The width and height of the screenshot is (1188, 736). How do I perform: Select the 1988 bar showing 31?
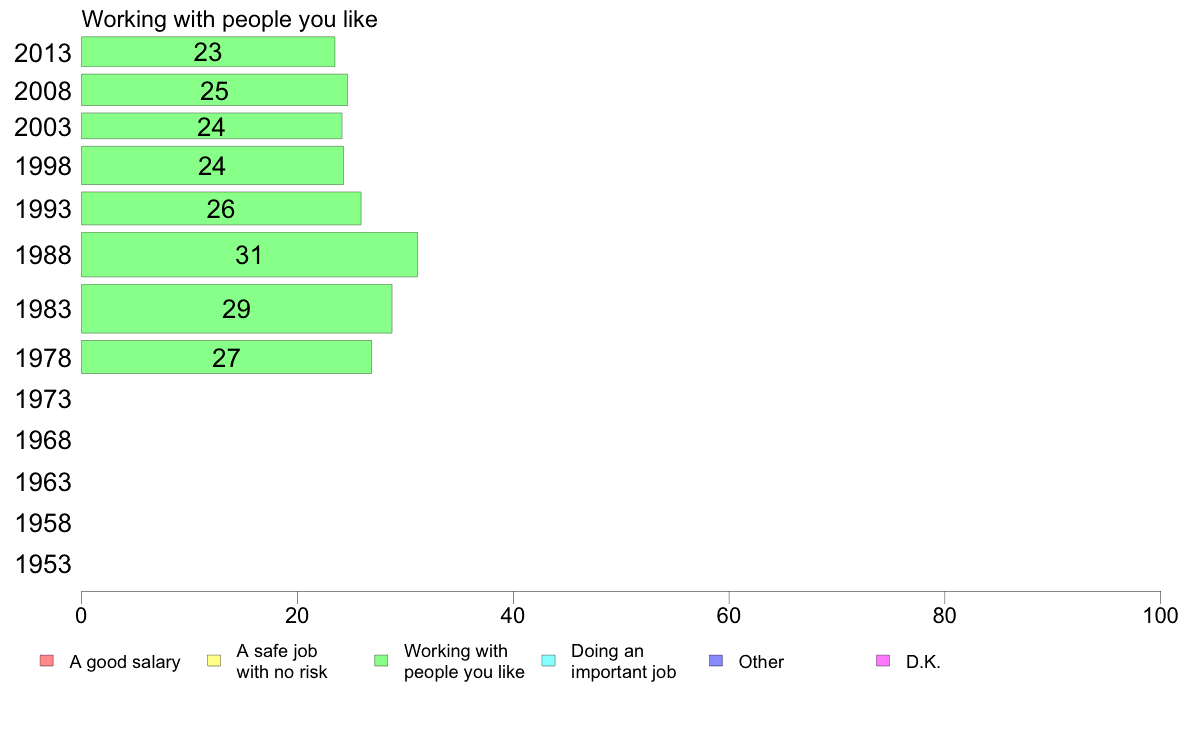(x=249, y=255)
